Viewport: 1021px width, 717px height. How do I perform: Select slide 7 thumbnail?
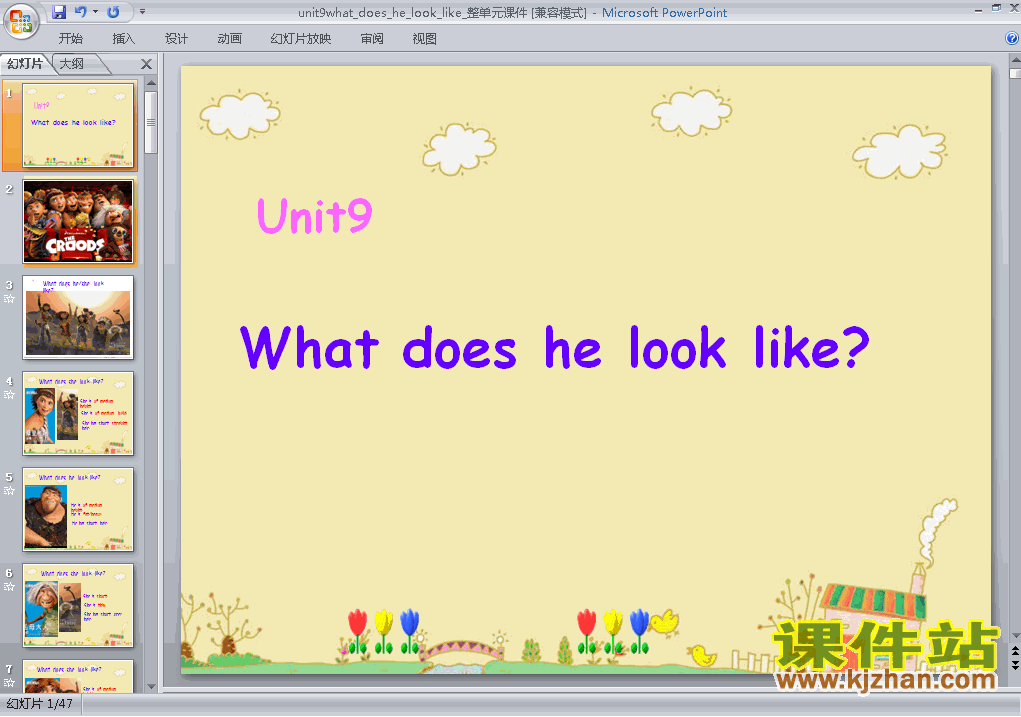click(78, 676)
